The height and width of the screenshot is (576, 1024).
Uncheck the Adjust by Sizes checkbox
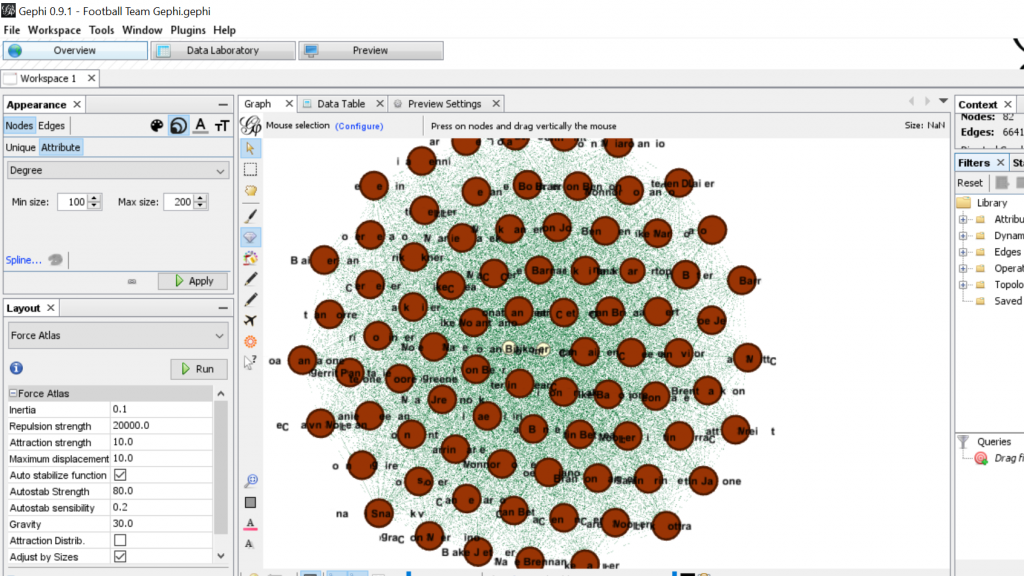point(120,557)
